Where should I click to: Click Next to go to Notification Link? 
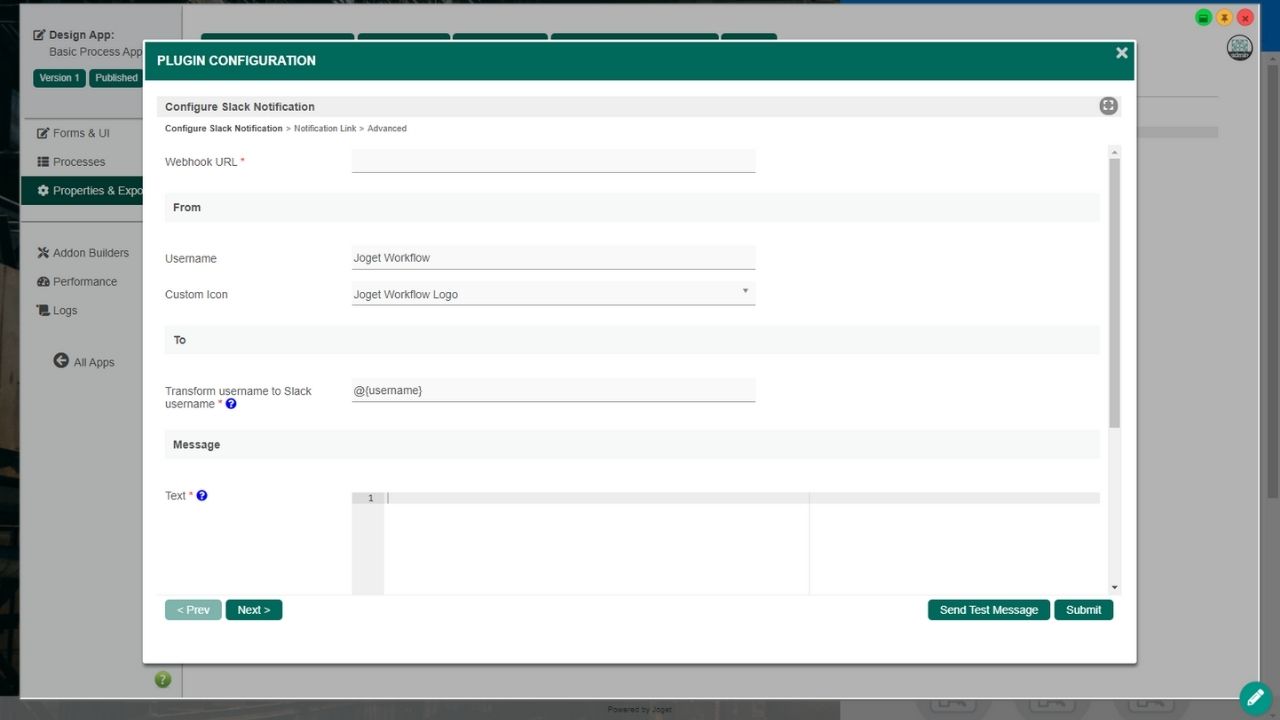[254, 610]
